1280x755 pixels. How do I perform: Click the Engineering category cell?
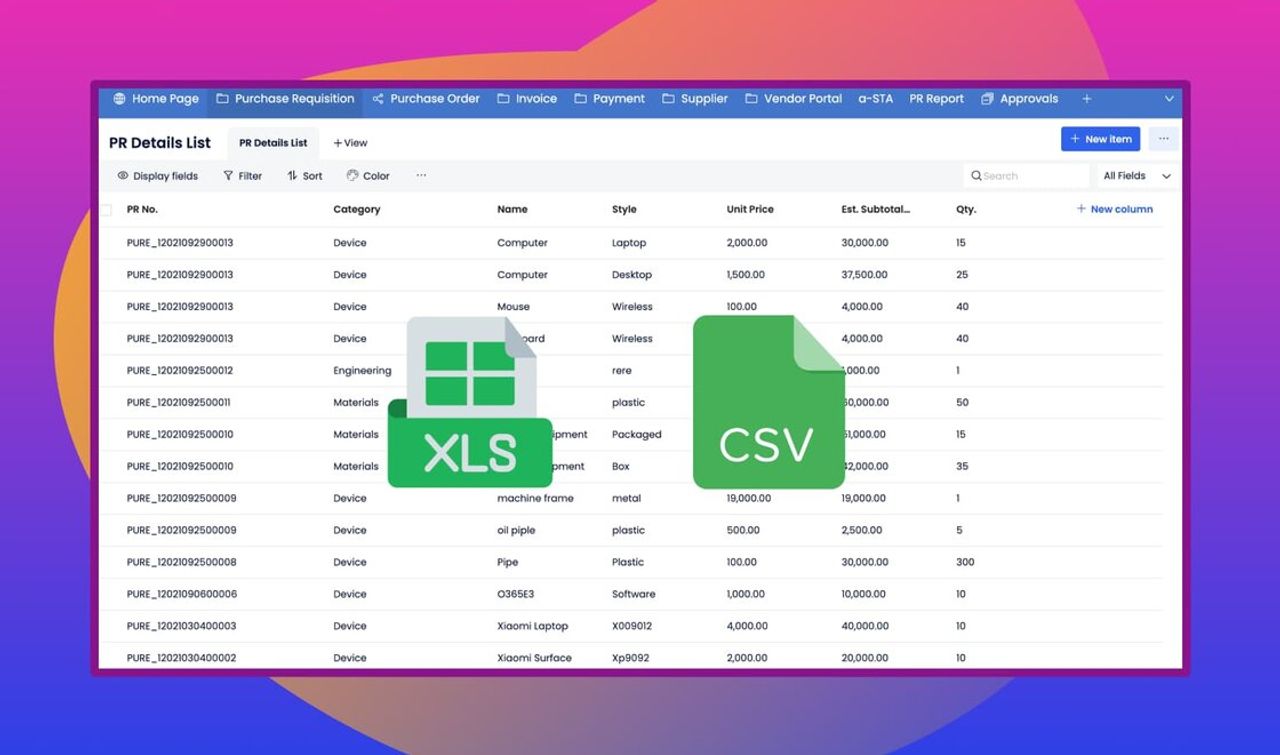[x=362, y=371]
